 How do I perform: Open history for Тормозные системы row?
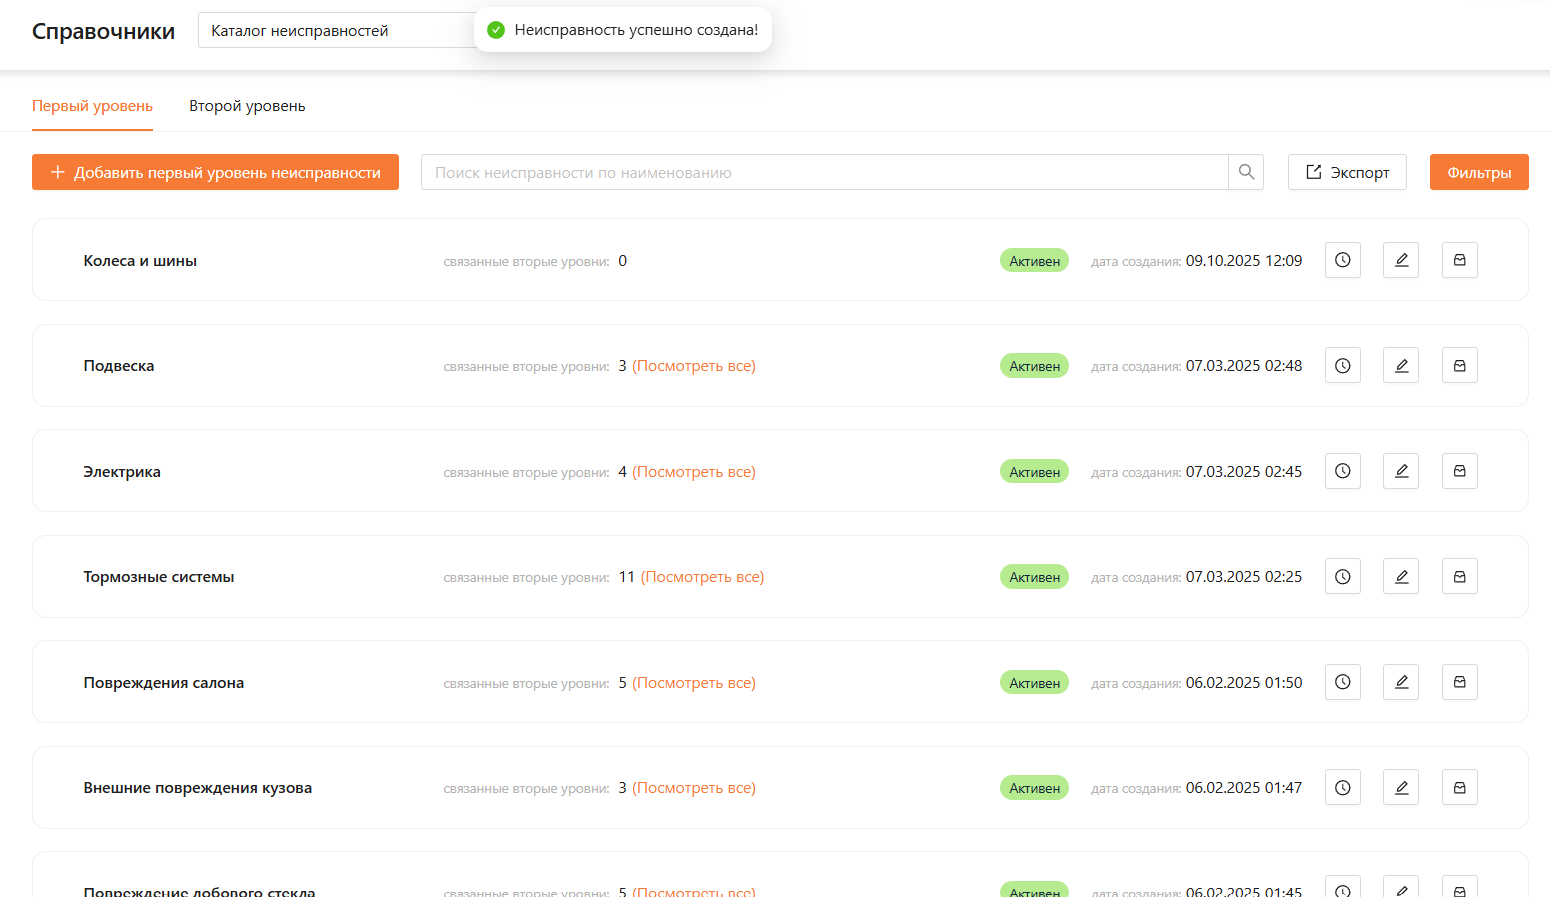pyautogui.click(x=1342, y=577)
